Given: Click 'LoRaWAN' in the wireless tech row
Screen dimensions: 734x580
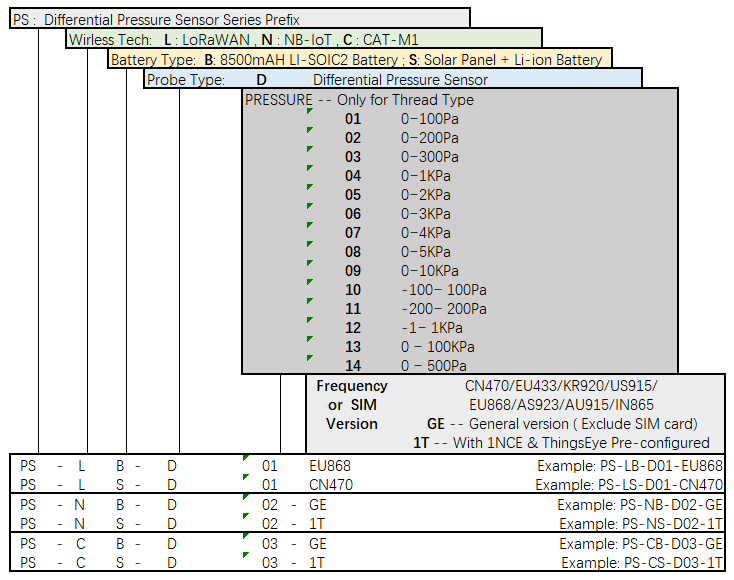Looking at the screenshot, I should coord(216,40).
